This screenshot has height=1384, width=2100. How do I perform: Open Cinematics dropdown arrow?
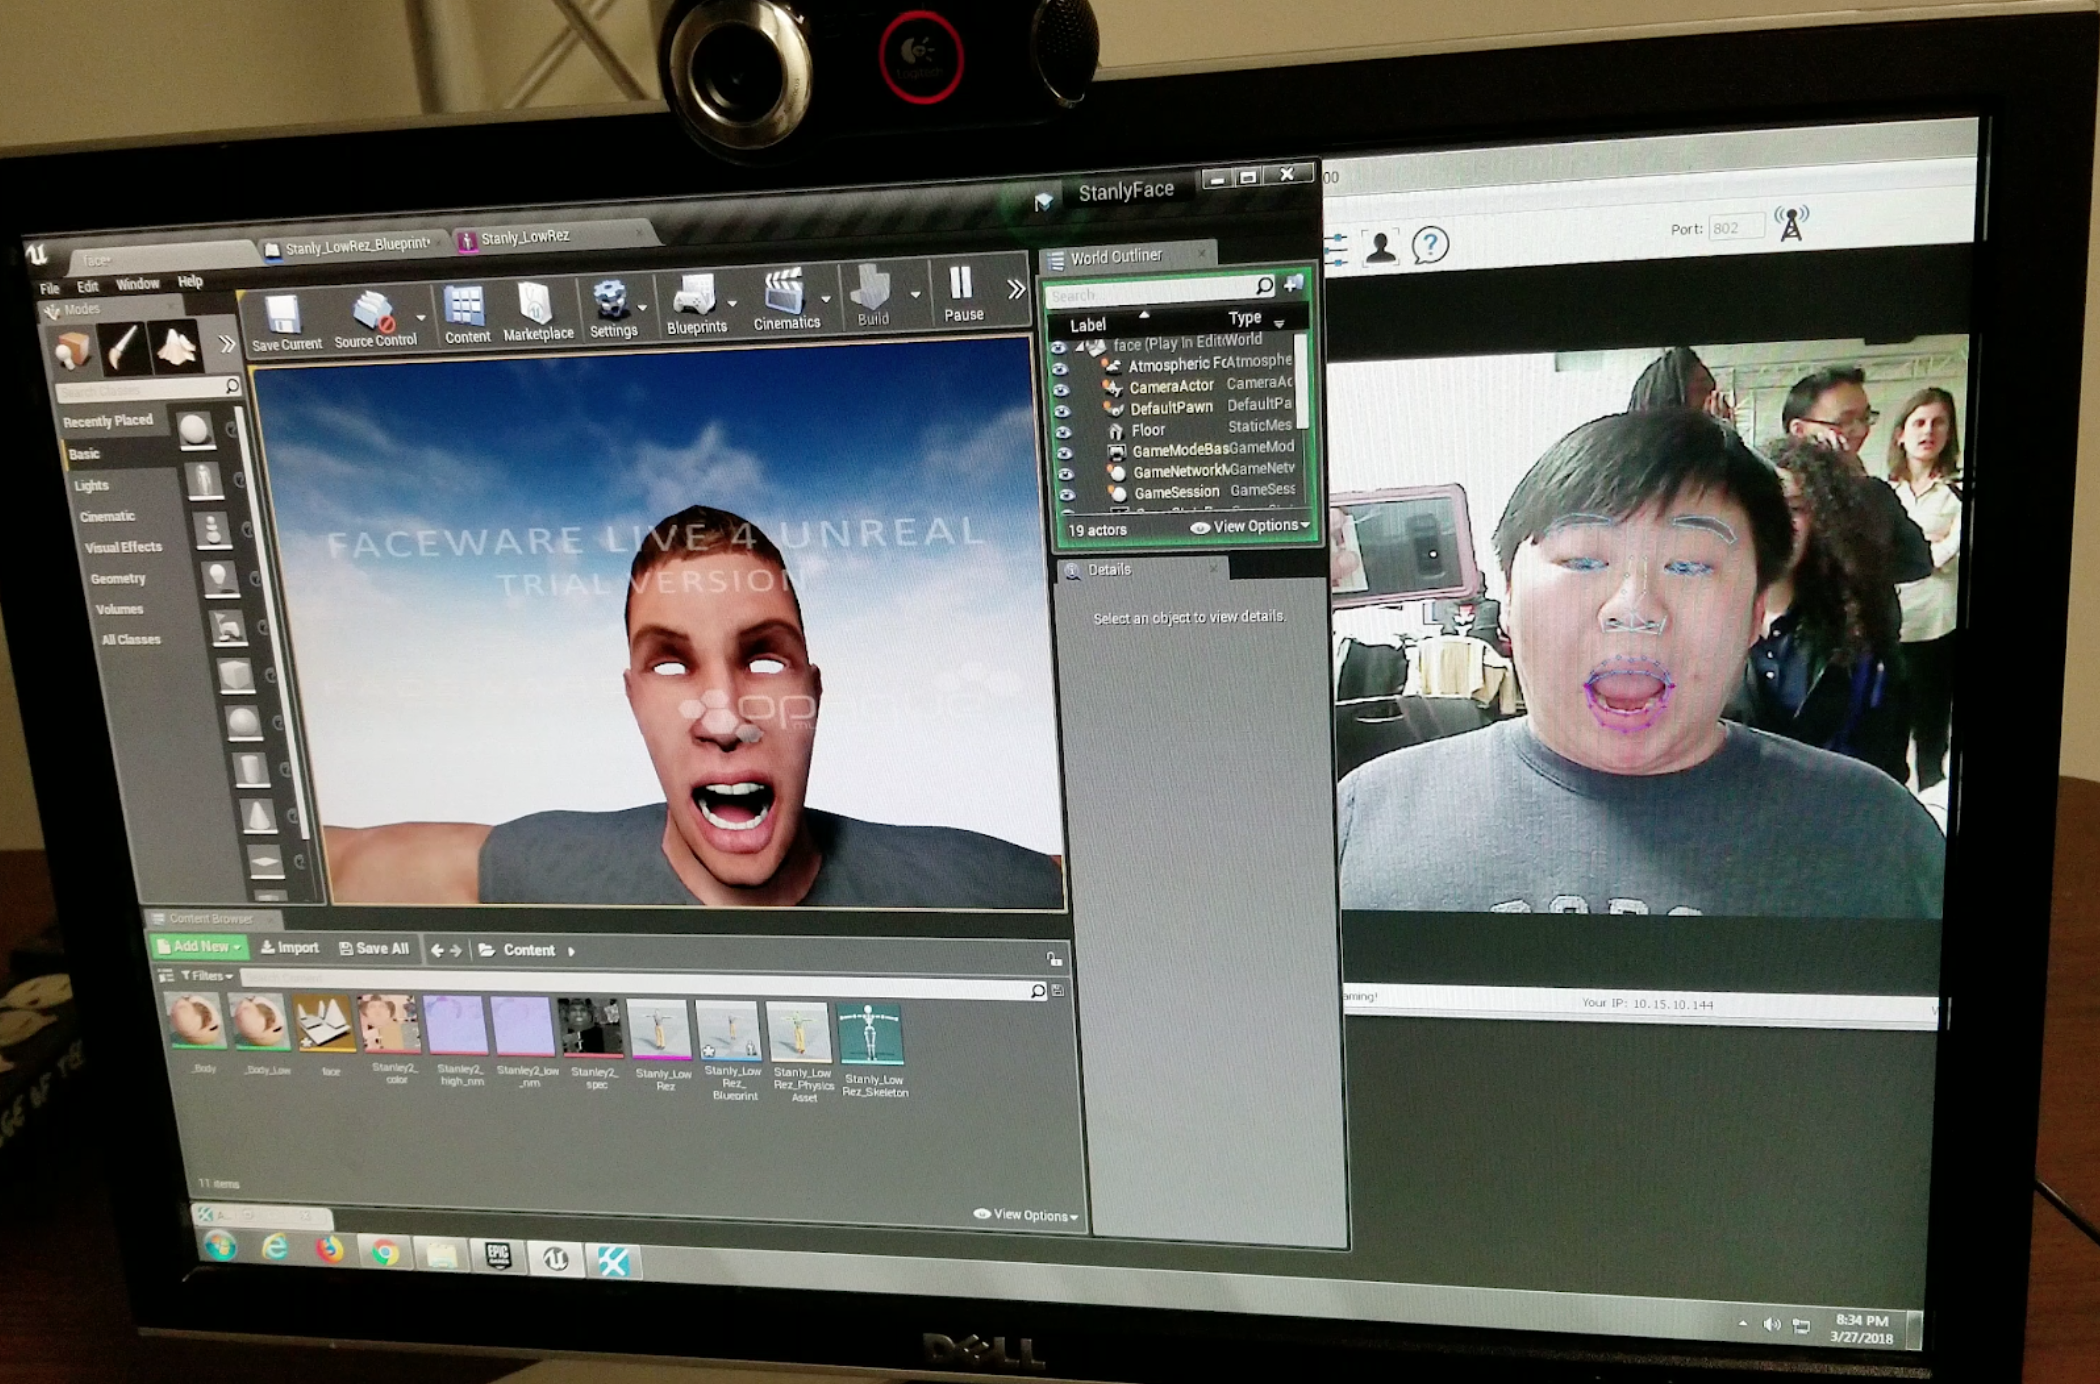pos(826,298)
